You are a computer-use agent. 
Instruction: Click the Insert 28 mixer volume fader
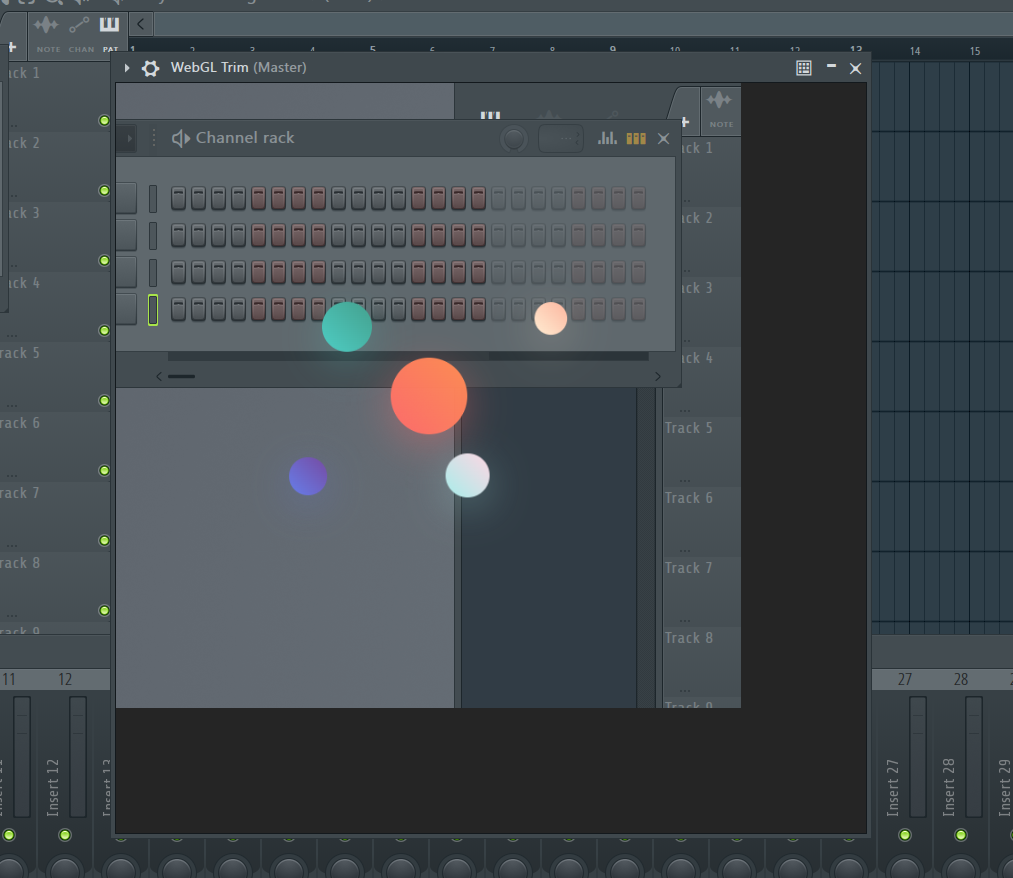click(974, 757)
